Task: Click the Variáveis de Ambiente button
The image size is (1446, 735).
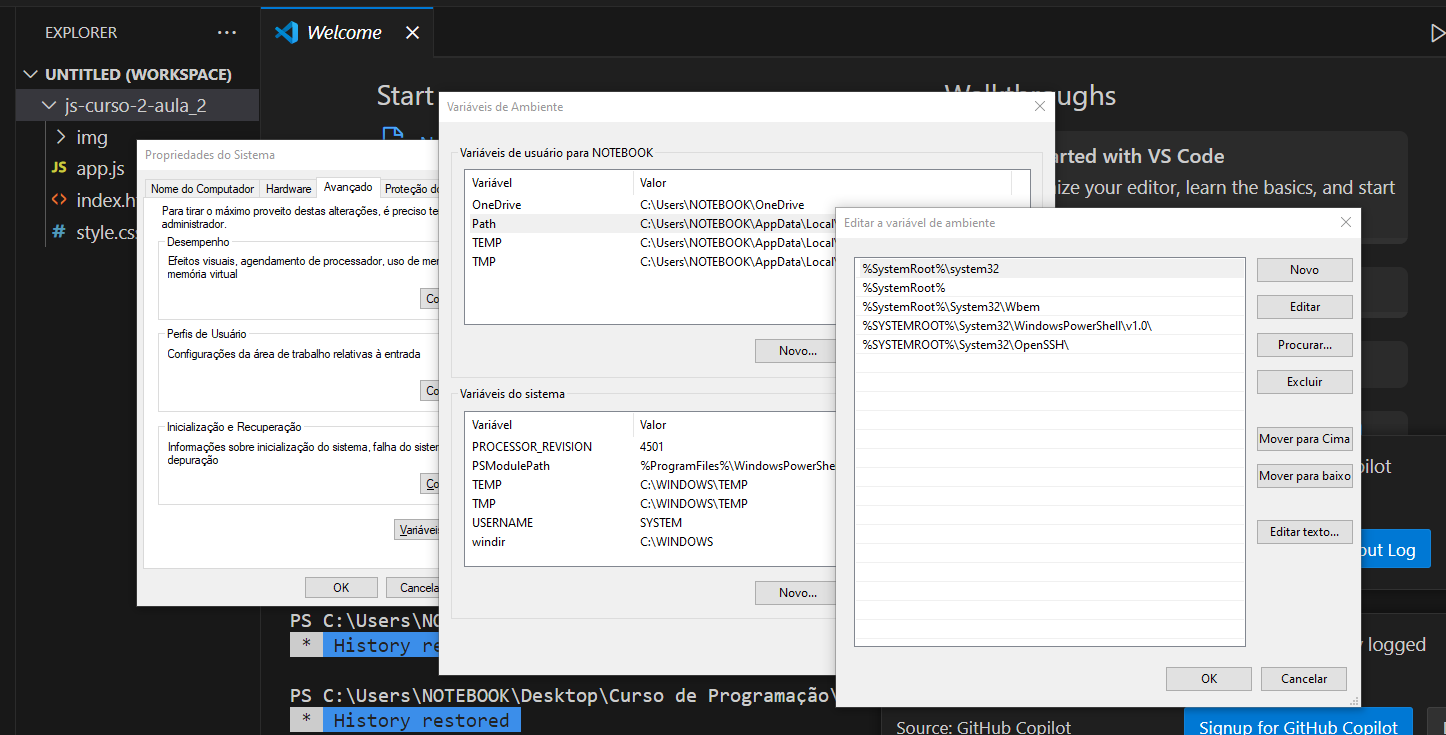Action: tap(418, 530)
